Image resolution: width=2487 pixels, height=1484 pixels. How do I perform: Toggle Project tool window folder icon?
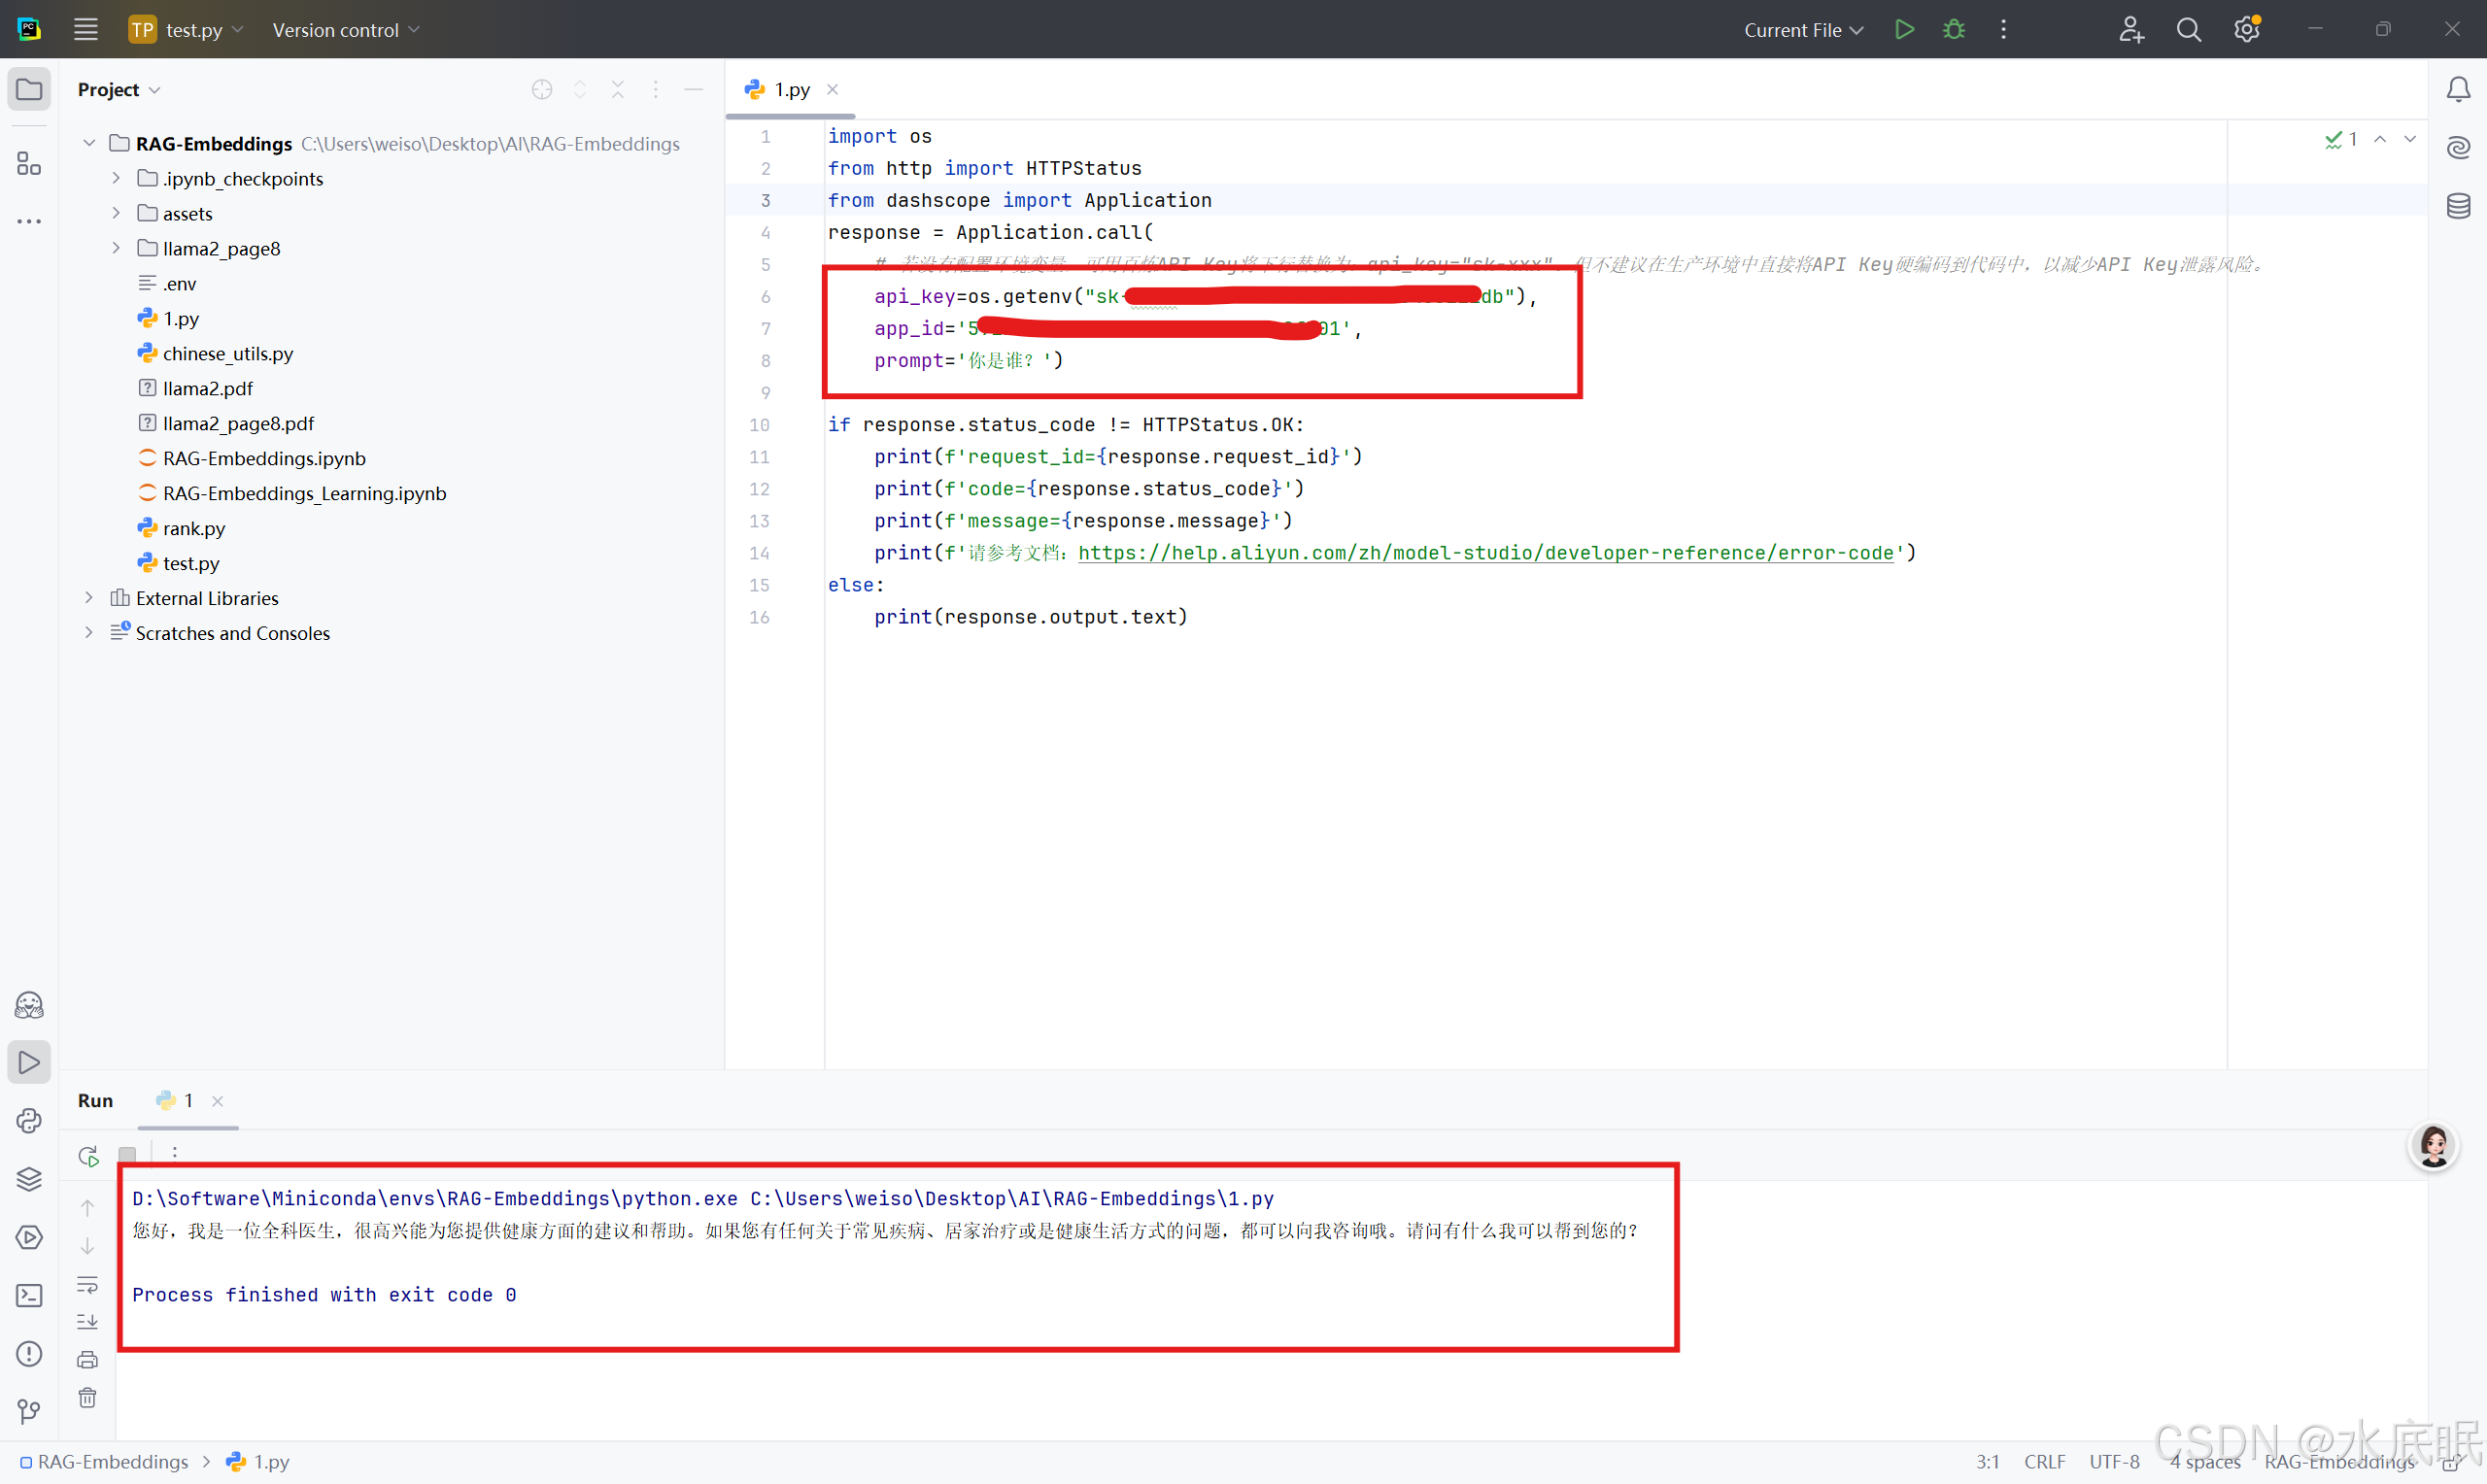[x=29, y=89]
